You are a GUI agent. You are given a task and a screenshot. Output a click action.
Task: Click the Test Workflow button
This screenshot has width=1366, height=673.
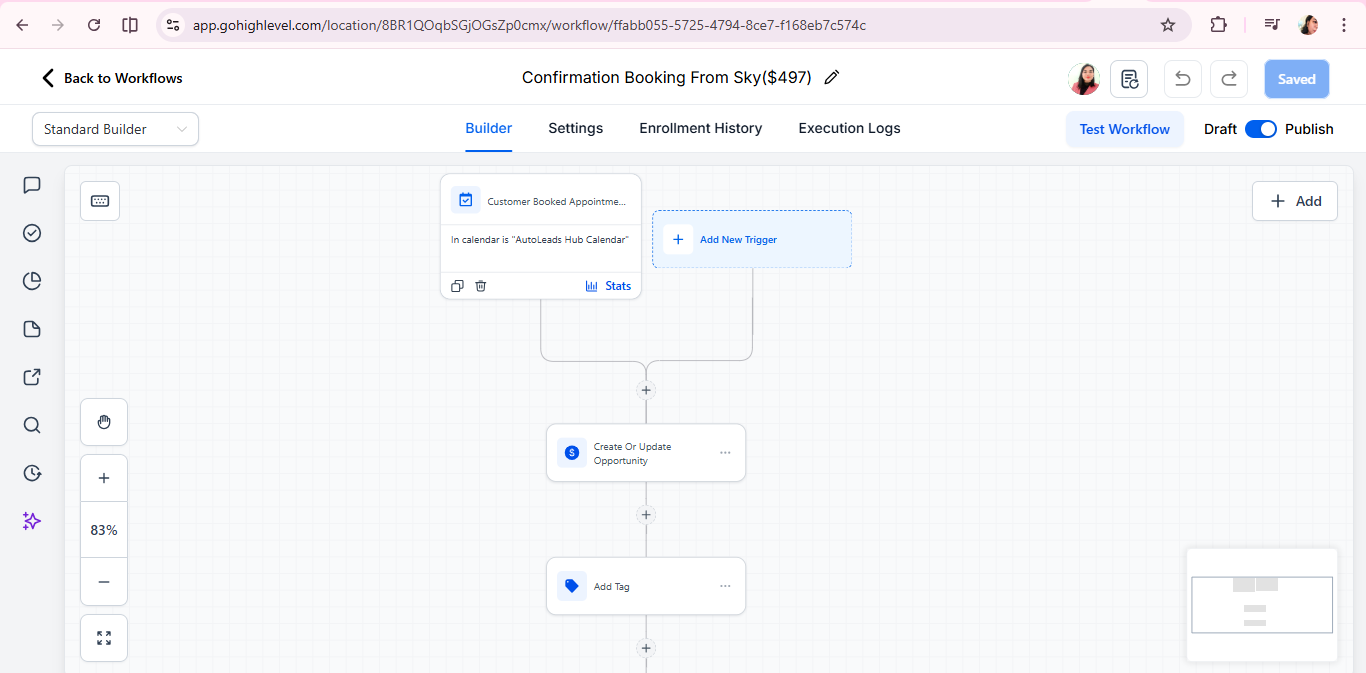(x=1124, y=129)
